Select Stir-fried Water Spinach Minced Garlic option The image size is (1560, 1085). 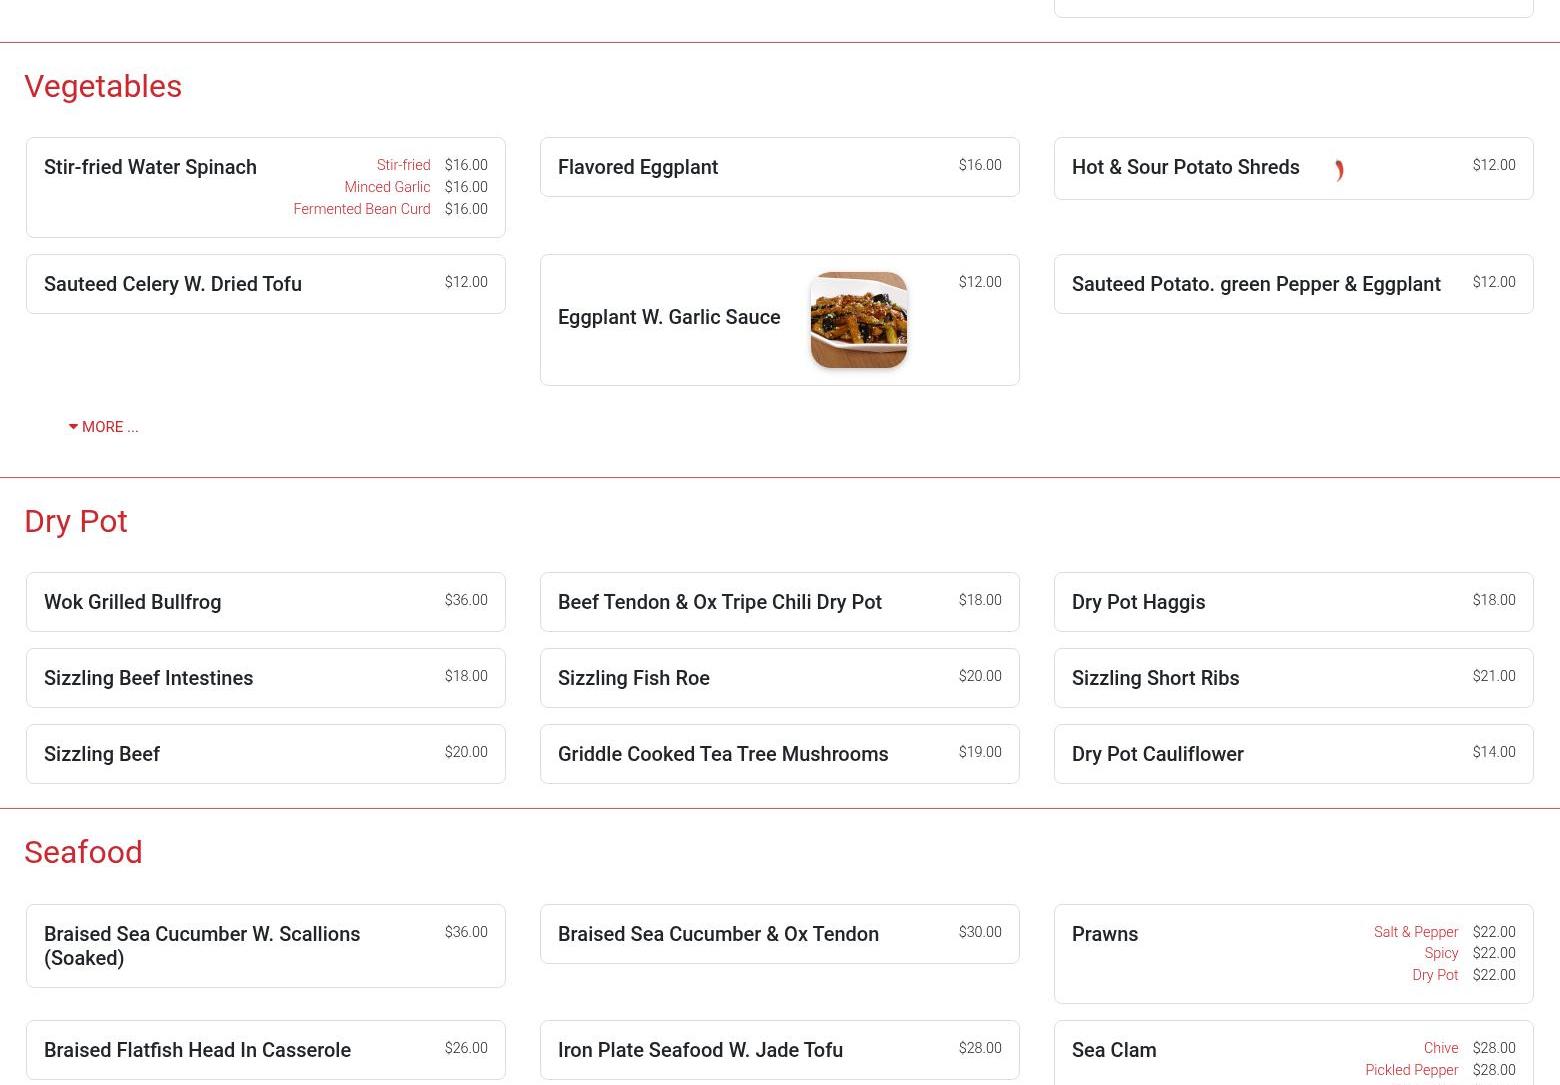click(387, 187)
